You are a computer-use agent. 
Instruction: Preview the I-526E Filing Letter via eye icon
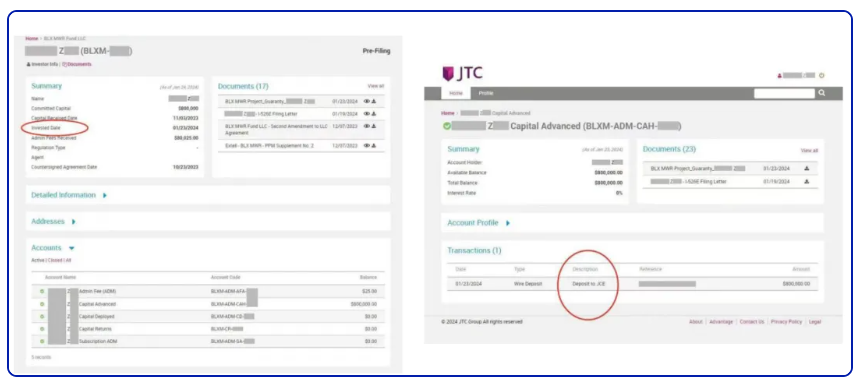367,114
